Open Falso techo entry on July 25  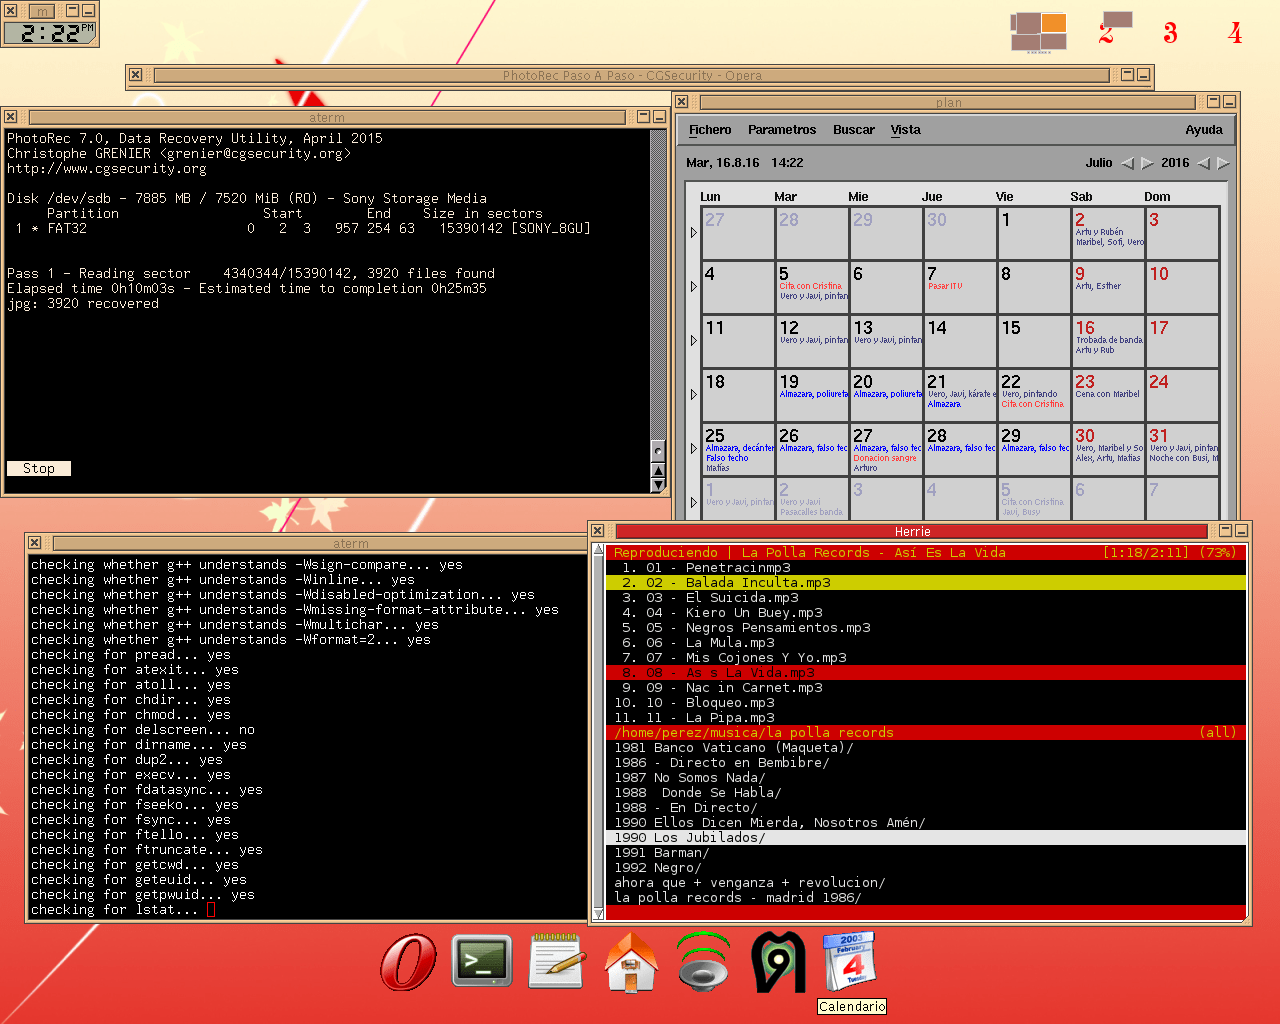point(727,458)
